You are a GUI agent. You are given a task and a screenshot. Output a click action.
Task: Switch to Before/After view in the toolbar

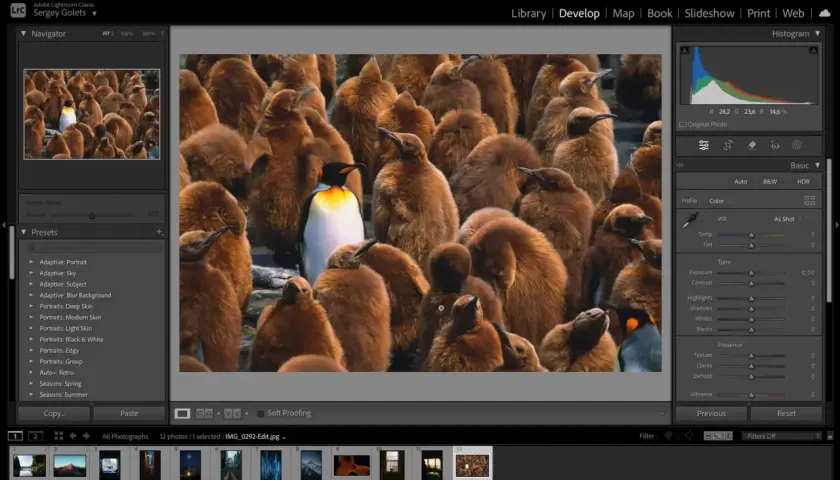coord(232,414)
